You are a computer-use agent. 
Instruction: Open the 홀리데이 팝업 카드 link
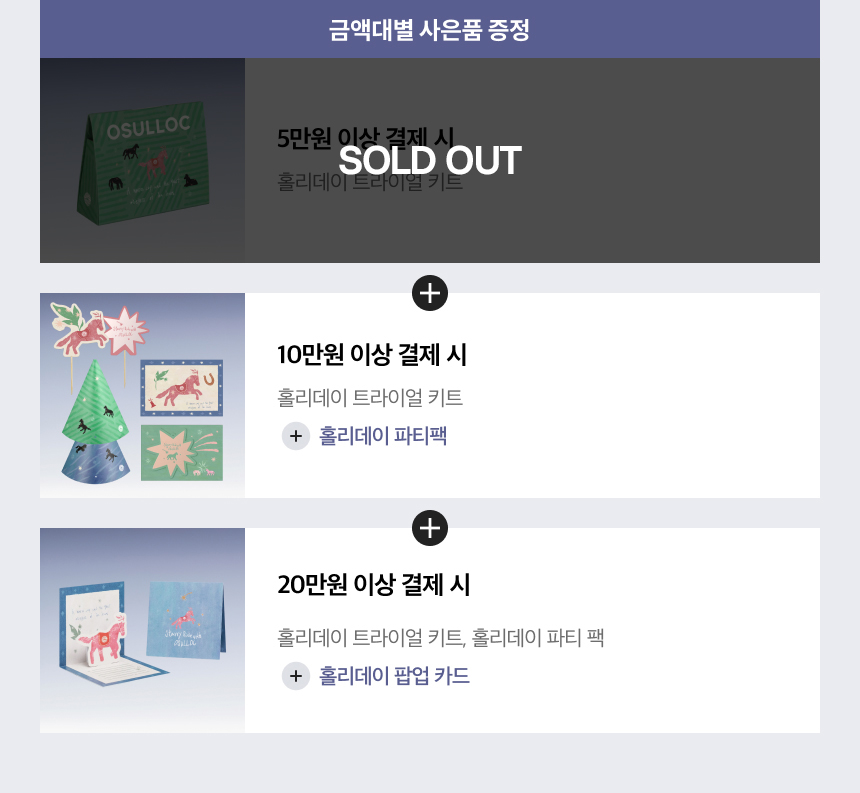394,676
